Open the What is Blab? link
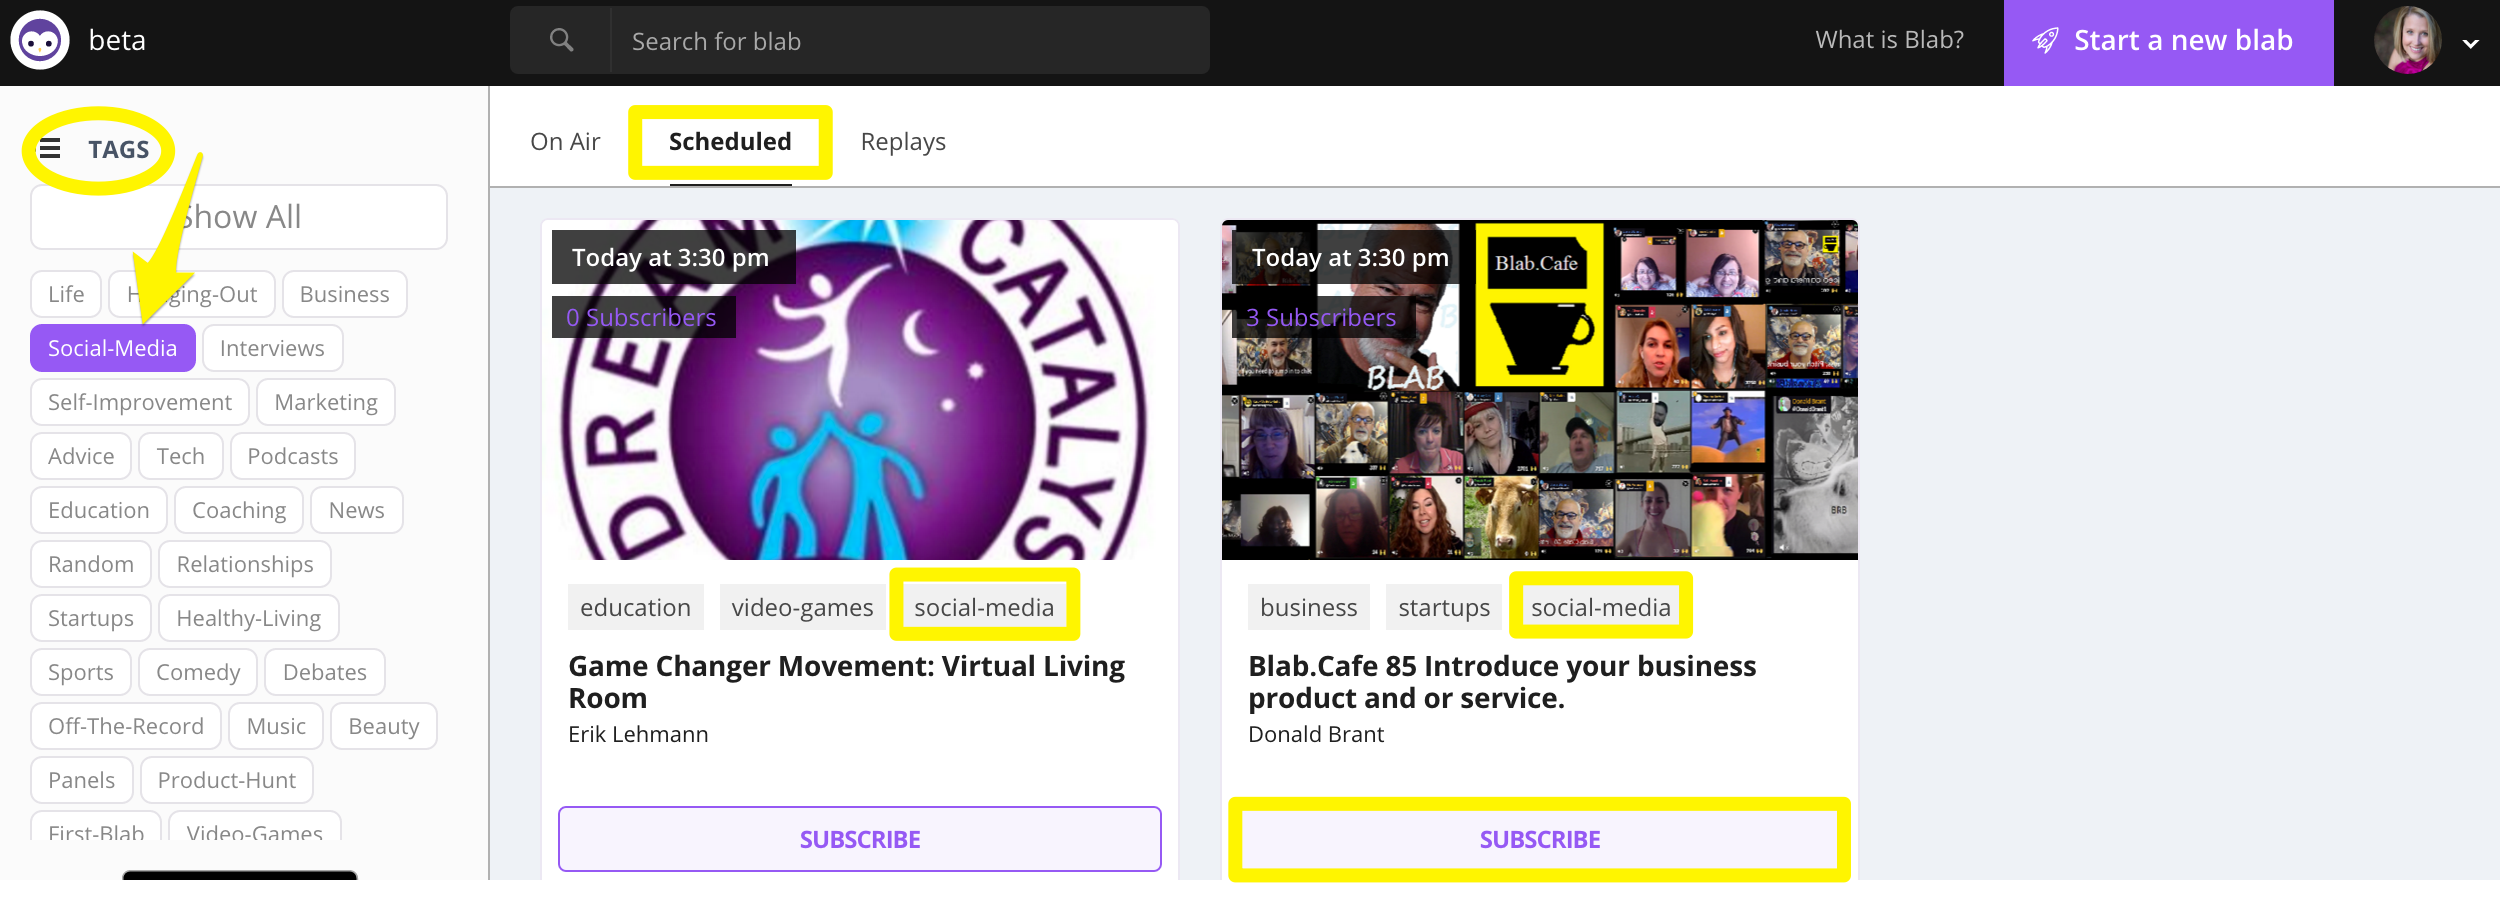The image size is (2500, 924). (1889, 40)
